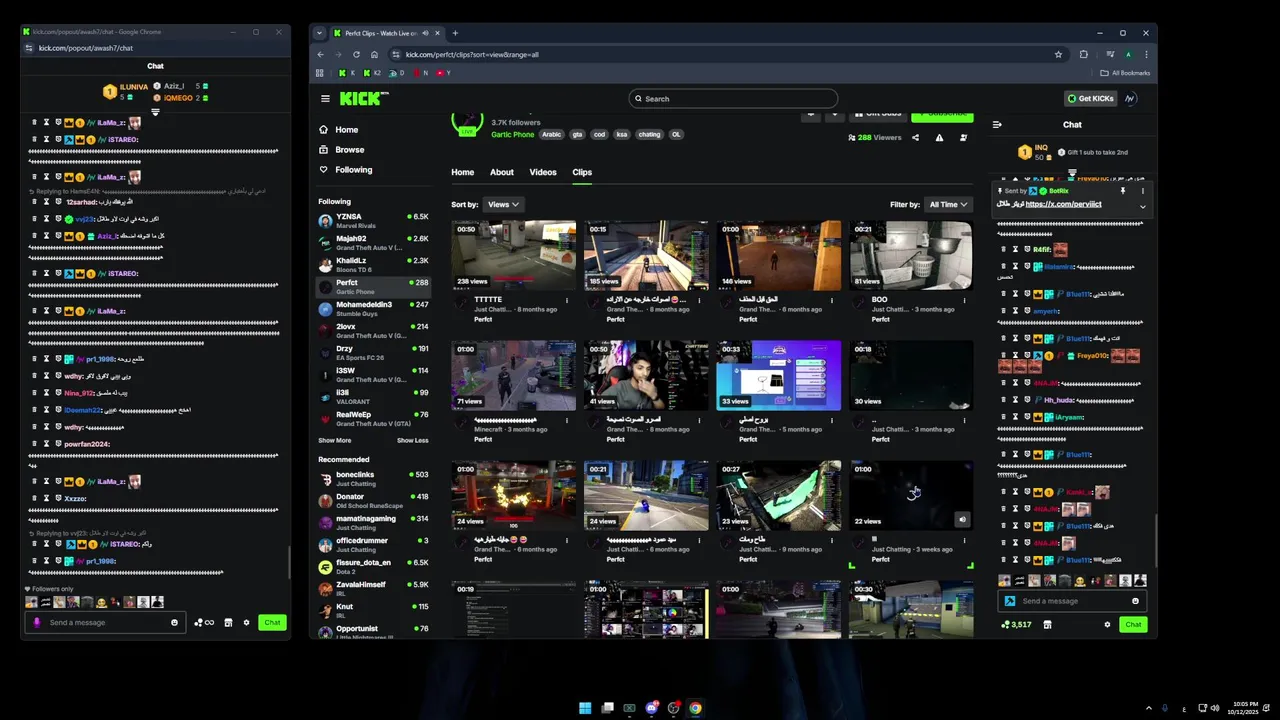Click the purple icon in the popout chat input

point(37,622)
